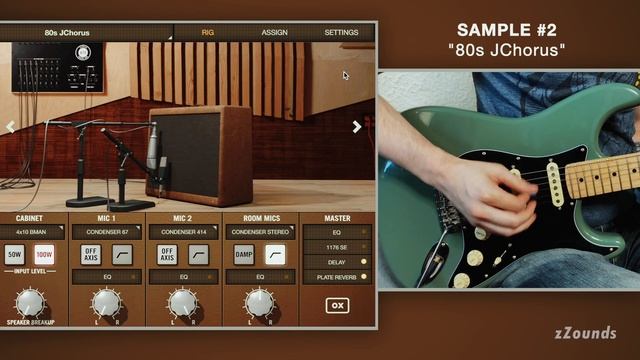Open the Condenser 67 mic dropdown
Viewport: 640px width, 360px height.
[107, 232]
